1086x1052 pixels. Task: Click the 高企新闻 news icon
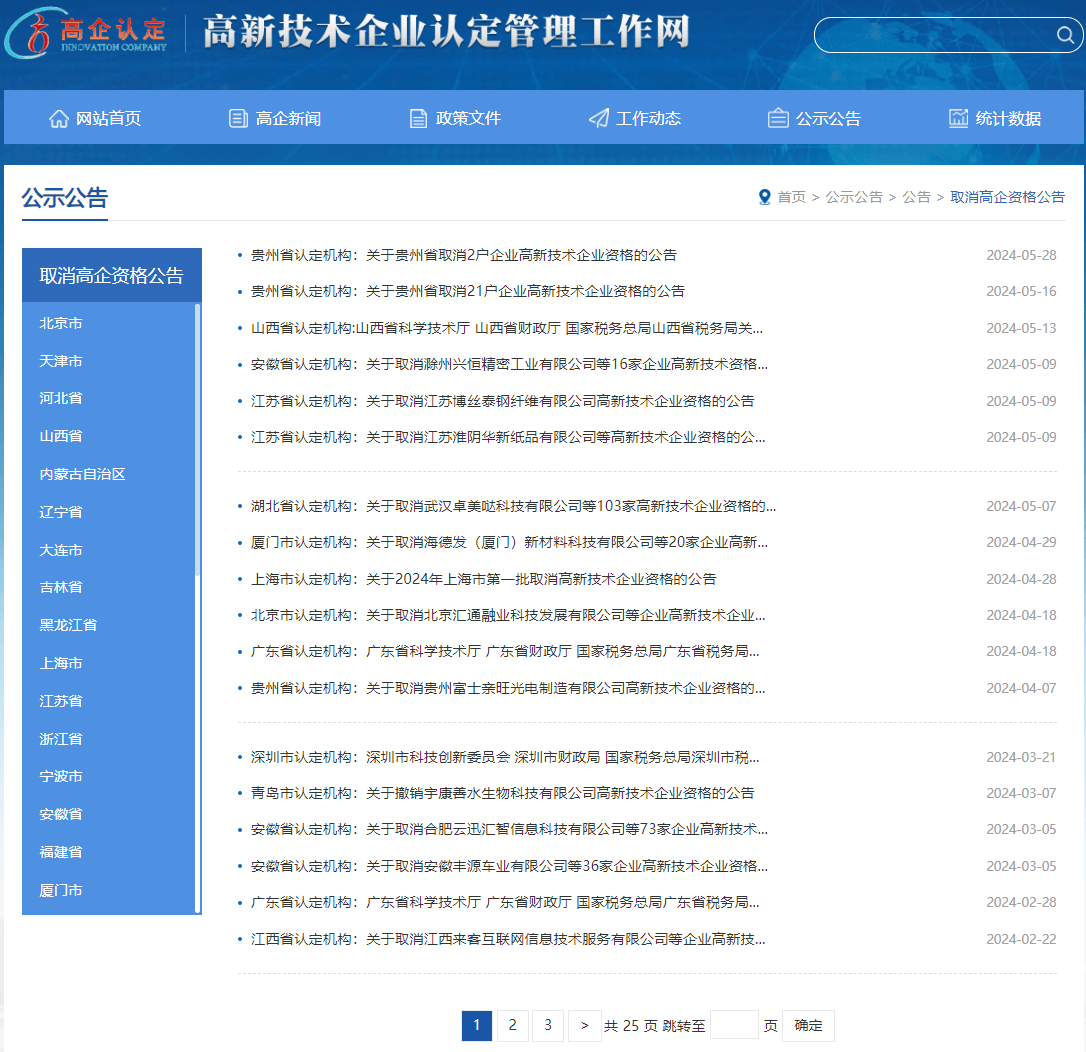click(x=238, y=117)
